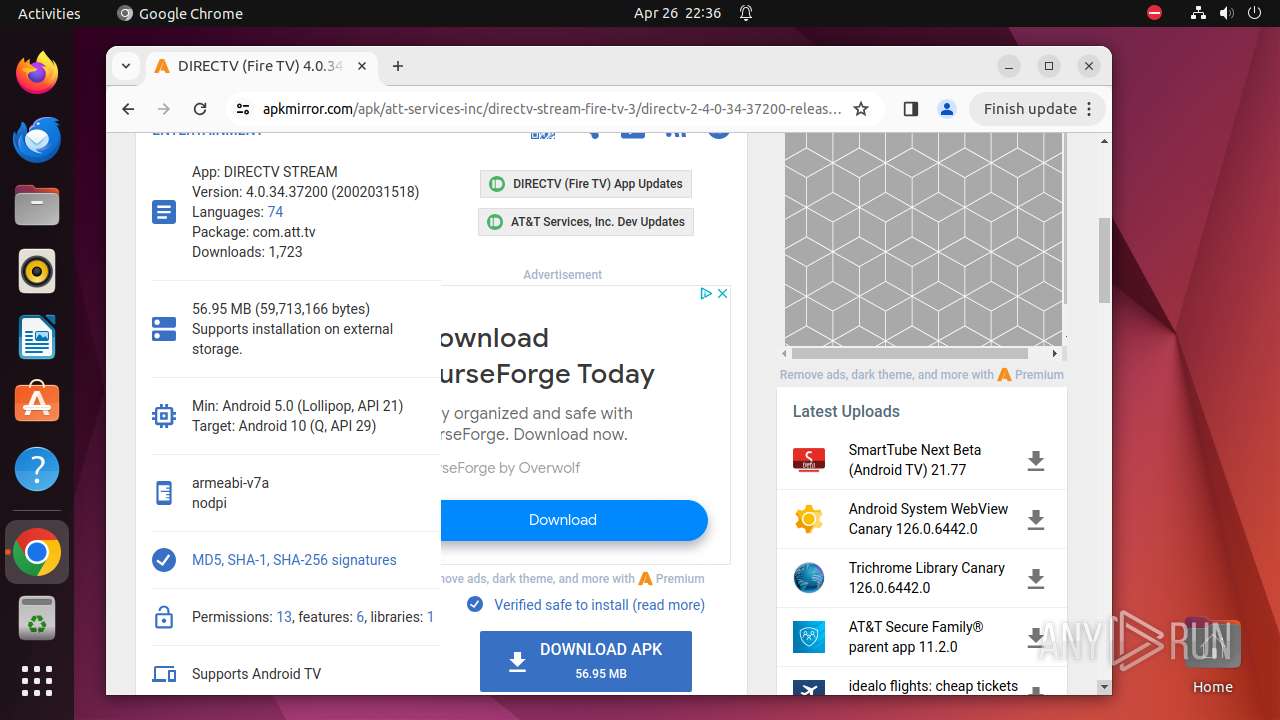1280x720 pixels.
Task: Show Applications grid in the dock
Action: (37, 681)
